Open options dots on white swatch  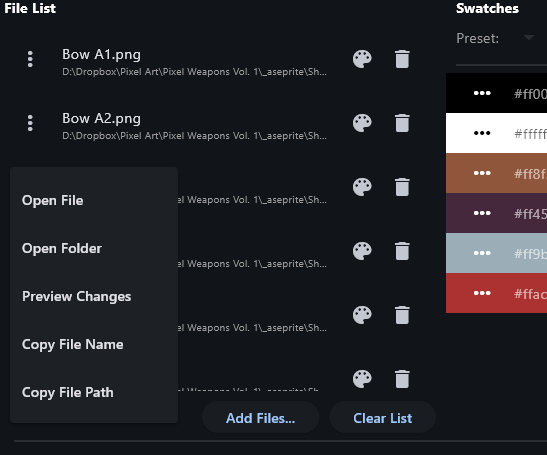482,133
